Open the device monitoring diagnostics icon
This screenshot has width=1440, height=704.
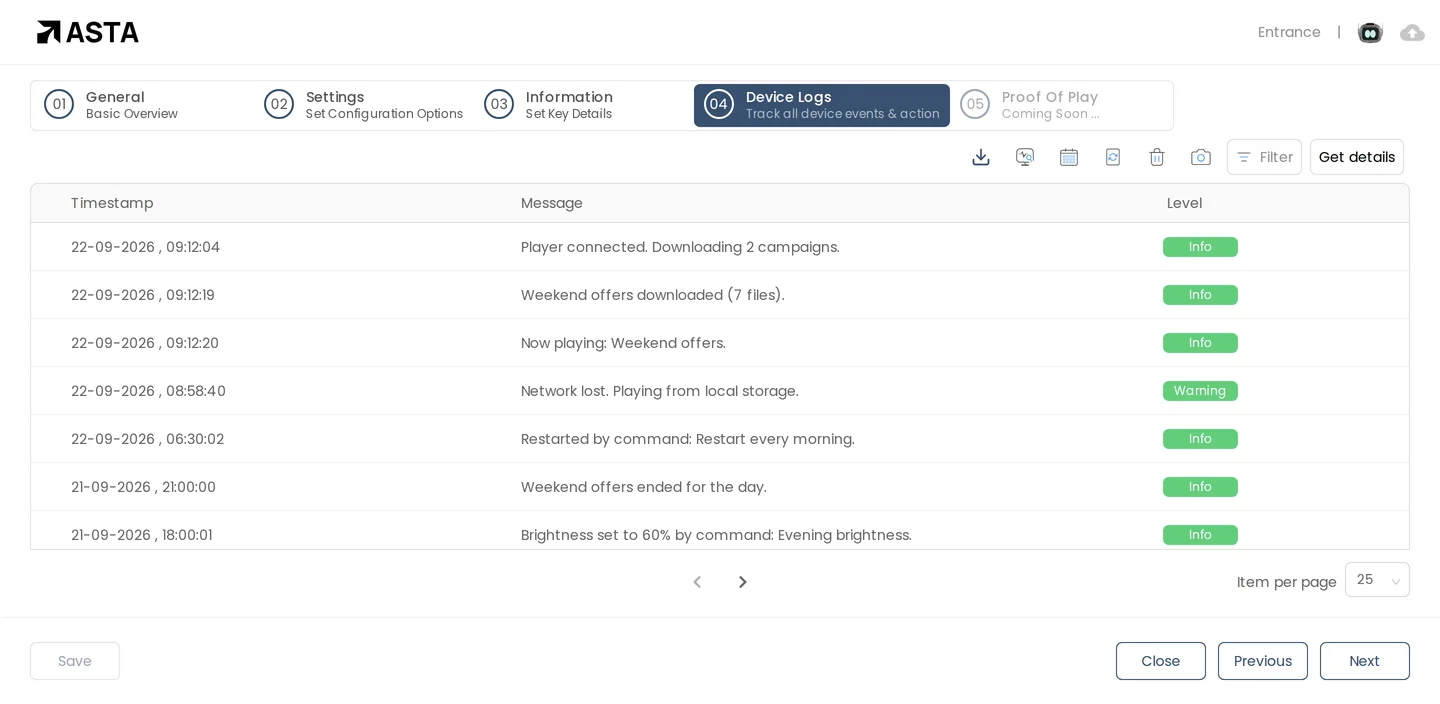click(1025, 157)
